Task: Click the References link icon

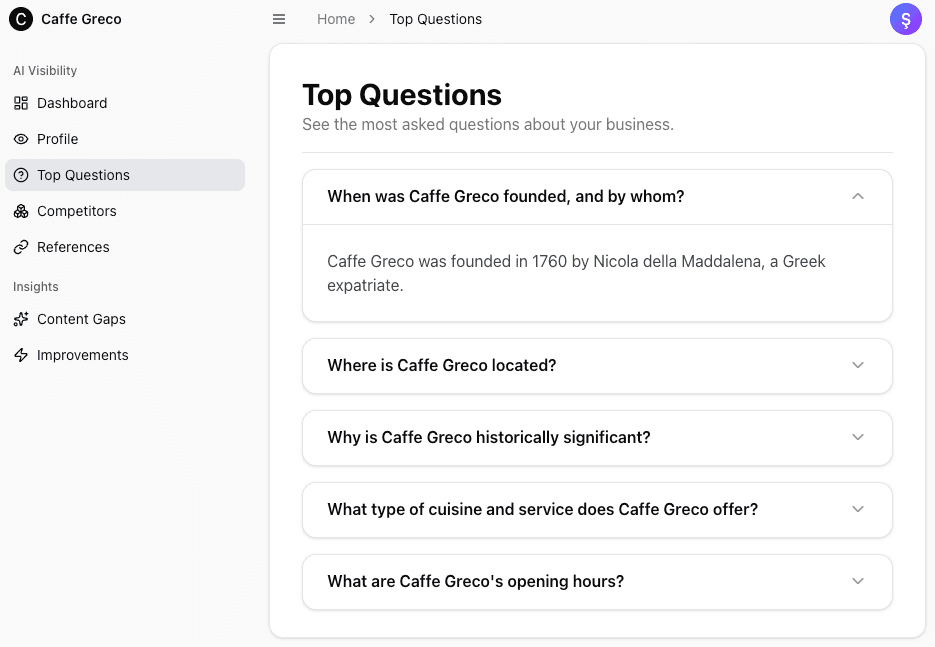Action: [21, 247]
